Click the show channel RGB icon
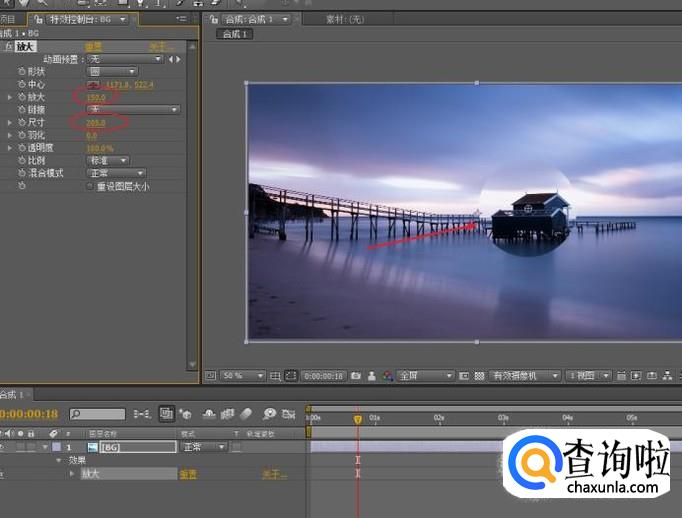Image resolution: width=682 pixels, height=518 pixels. coord(386,376)
